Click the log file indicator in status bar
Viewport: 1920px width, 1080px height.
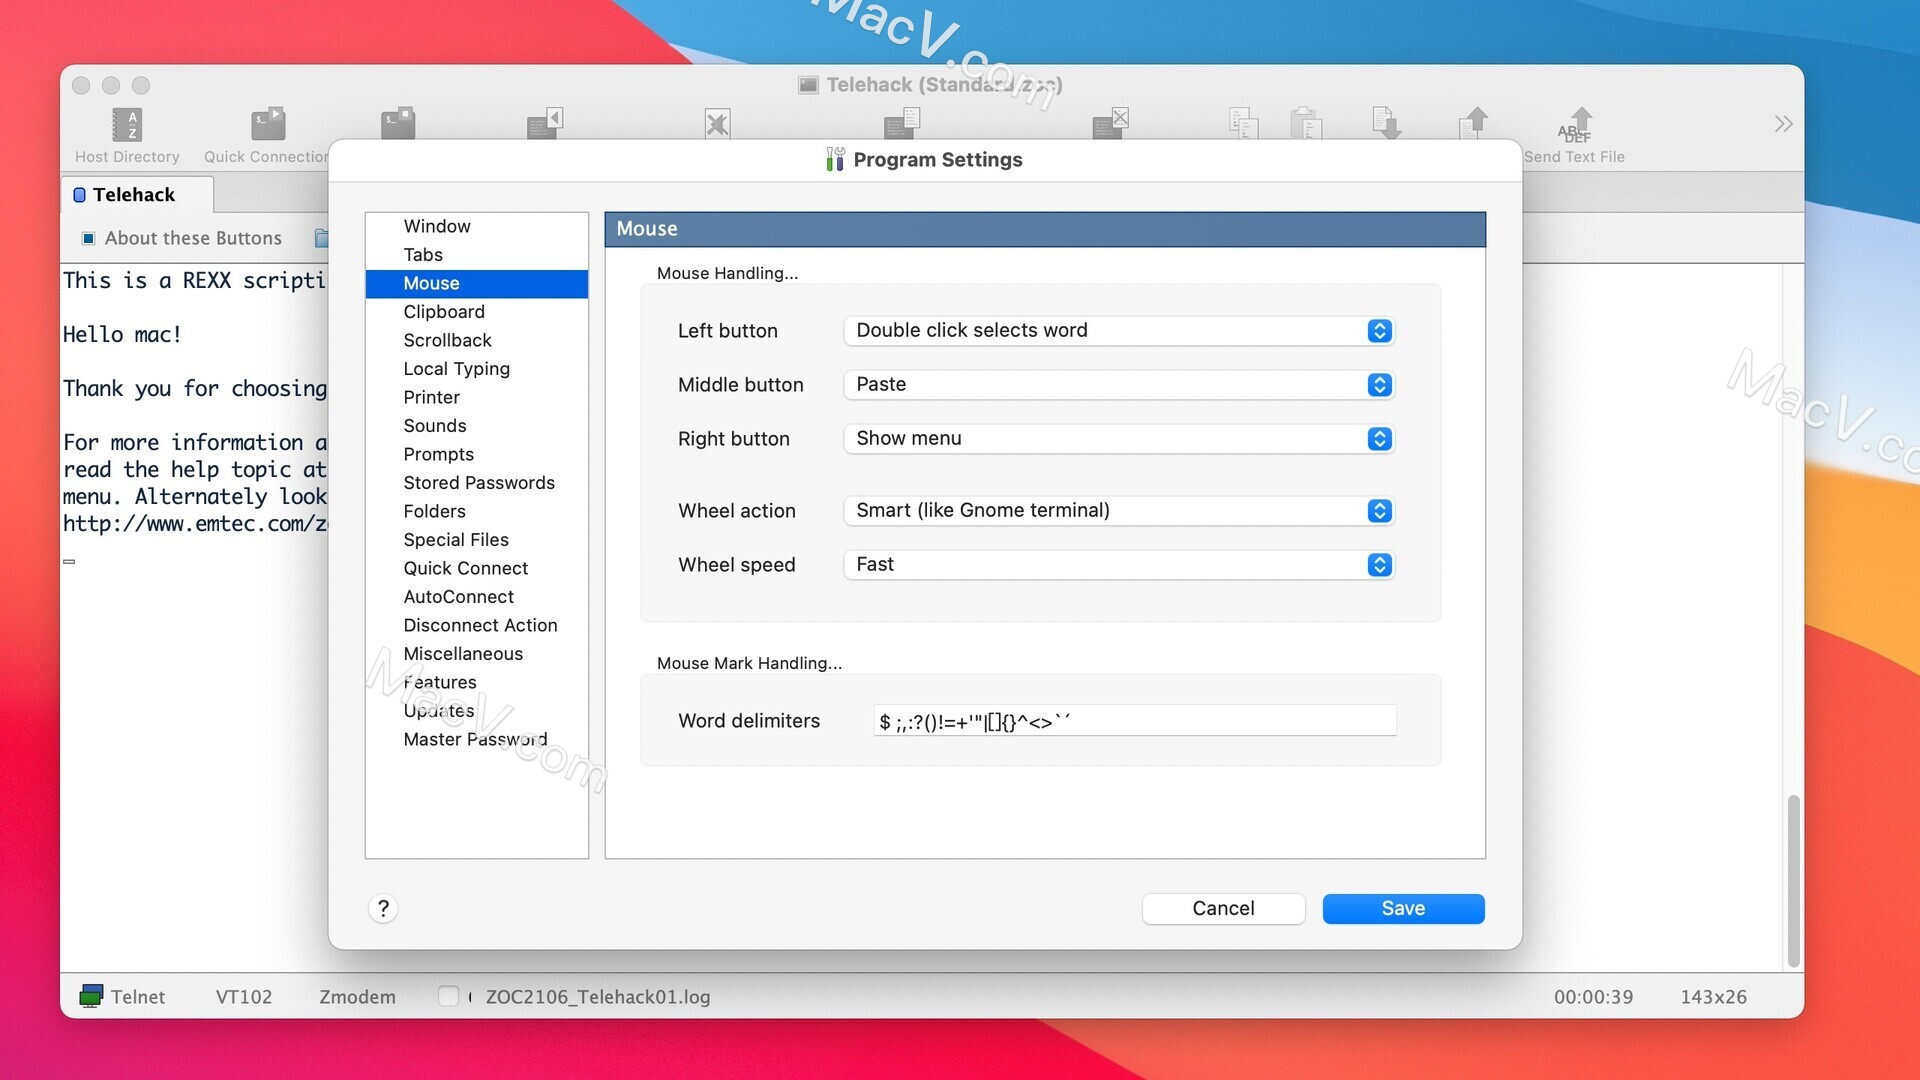click(x=597, y=996)
